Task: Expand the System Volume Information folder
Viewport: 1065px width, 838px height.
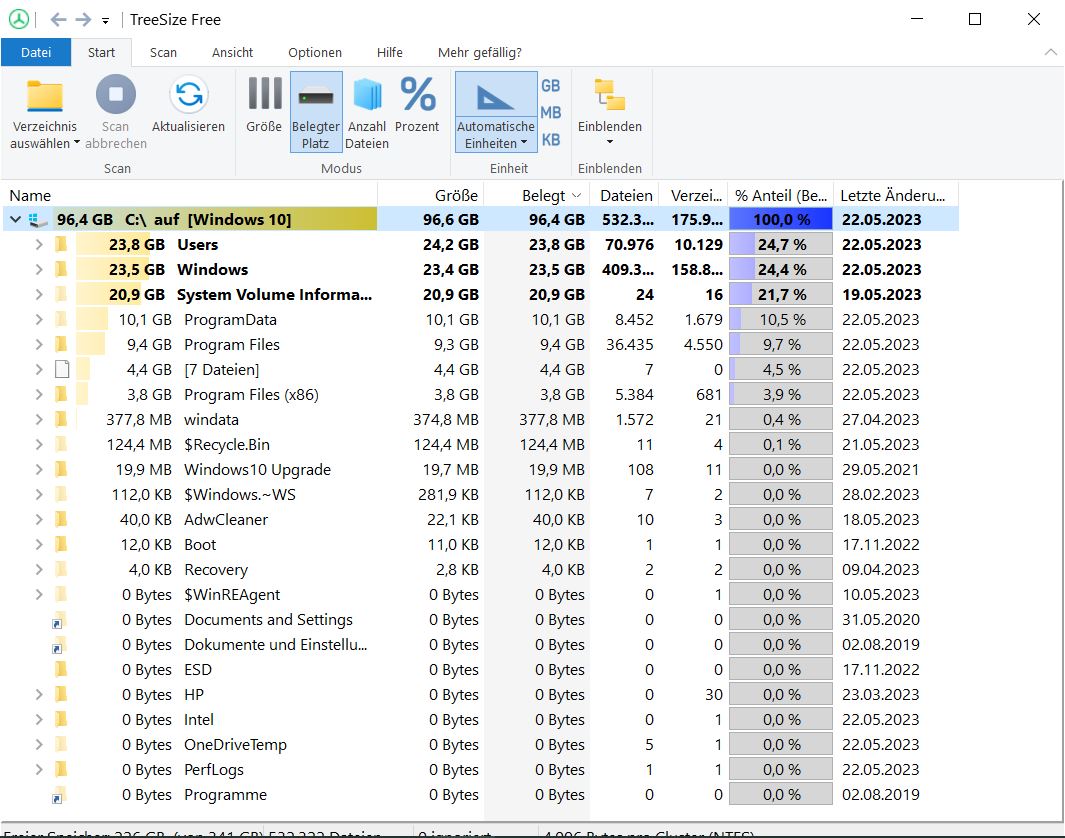Action: (39, 295)
